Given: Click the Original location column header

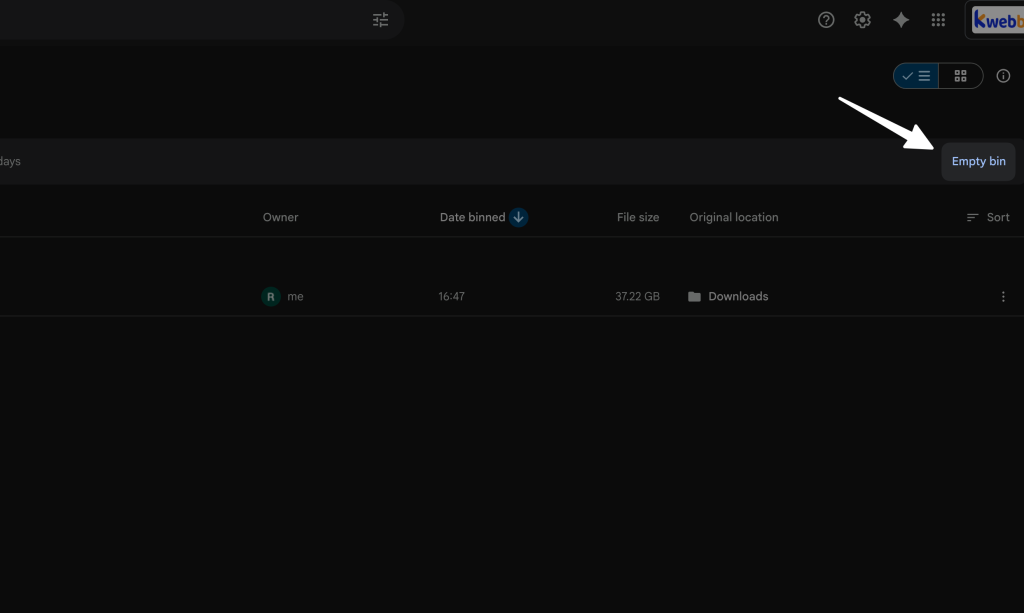Looking at the screenshot, I should [733, 217].
